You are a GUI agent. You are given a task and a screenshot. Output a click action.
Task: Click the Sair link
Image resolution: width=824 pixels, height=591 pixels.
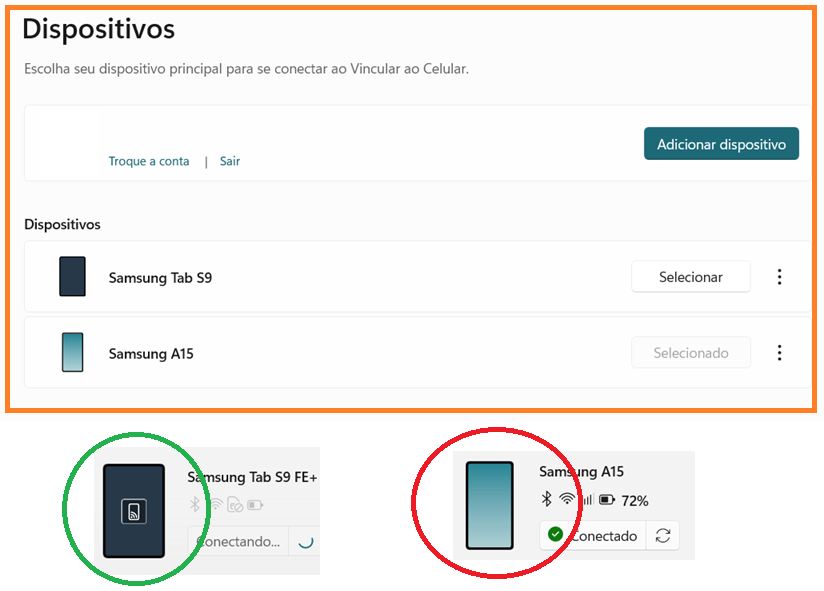tap(230, 161)
